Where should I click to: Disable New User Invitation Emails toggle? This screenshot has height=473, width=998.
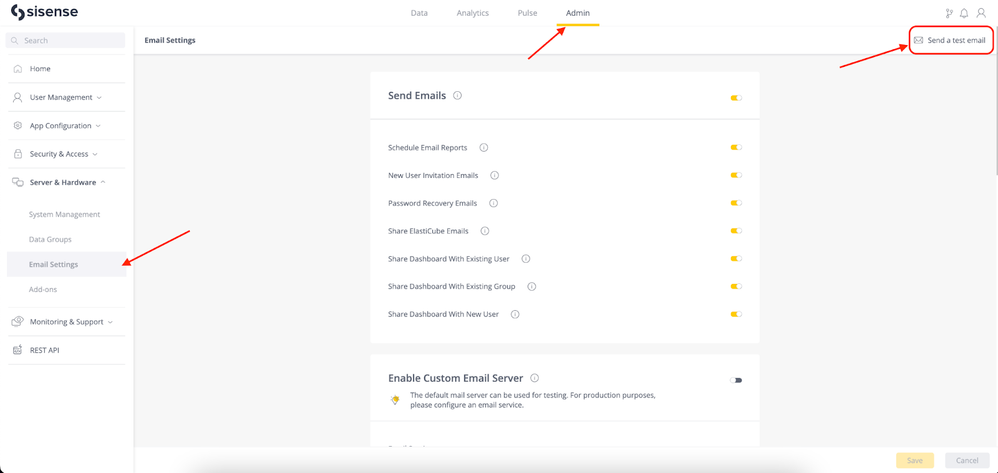pyautogui.click(x=736, y=175)
